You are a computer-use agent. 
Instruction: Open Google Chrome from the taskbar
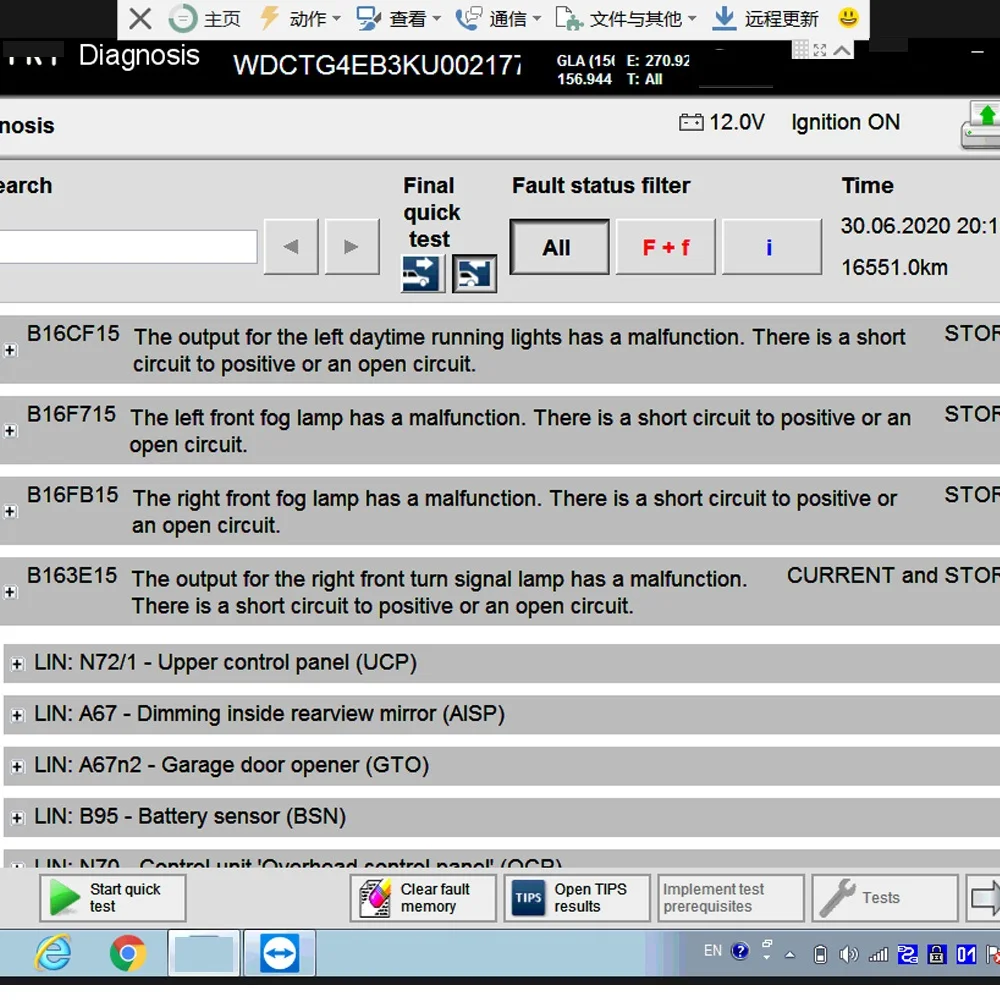pos(128,953)
